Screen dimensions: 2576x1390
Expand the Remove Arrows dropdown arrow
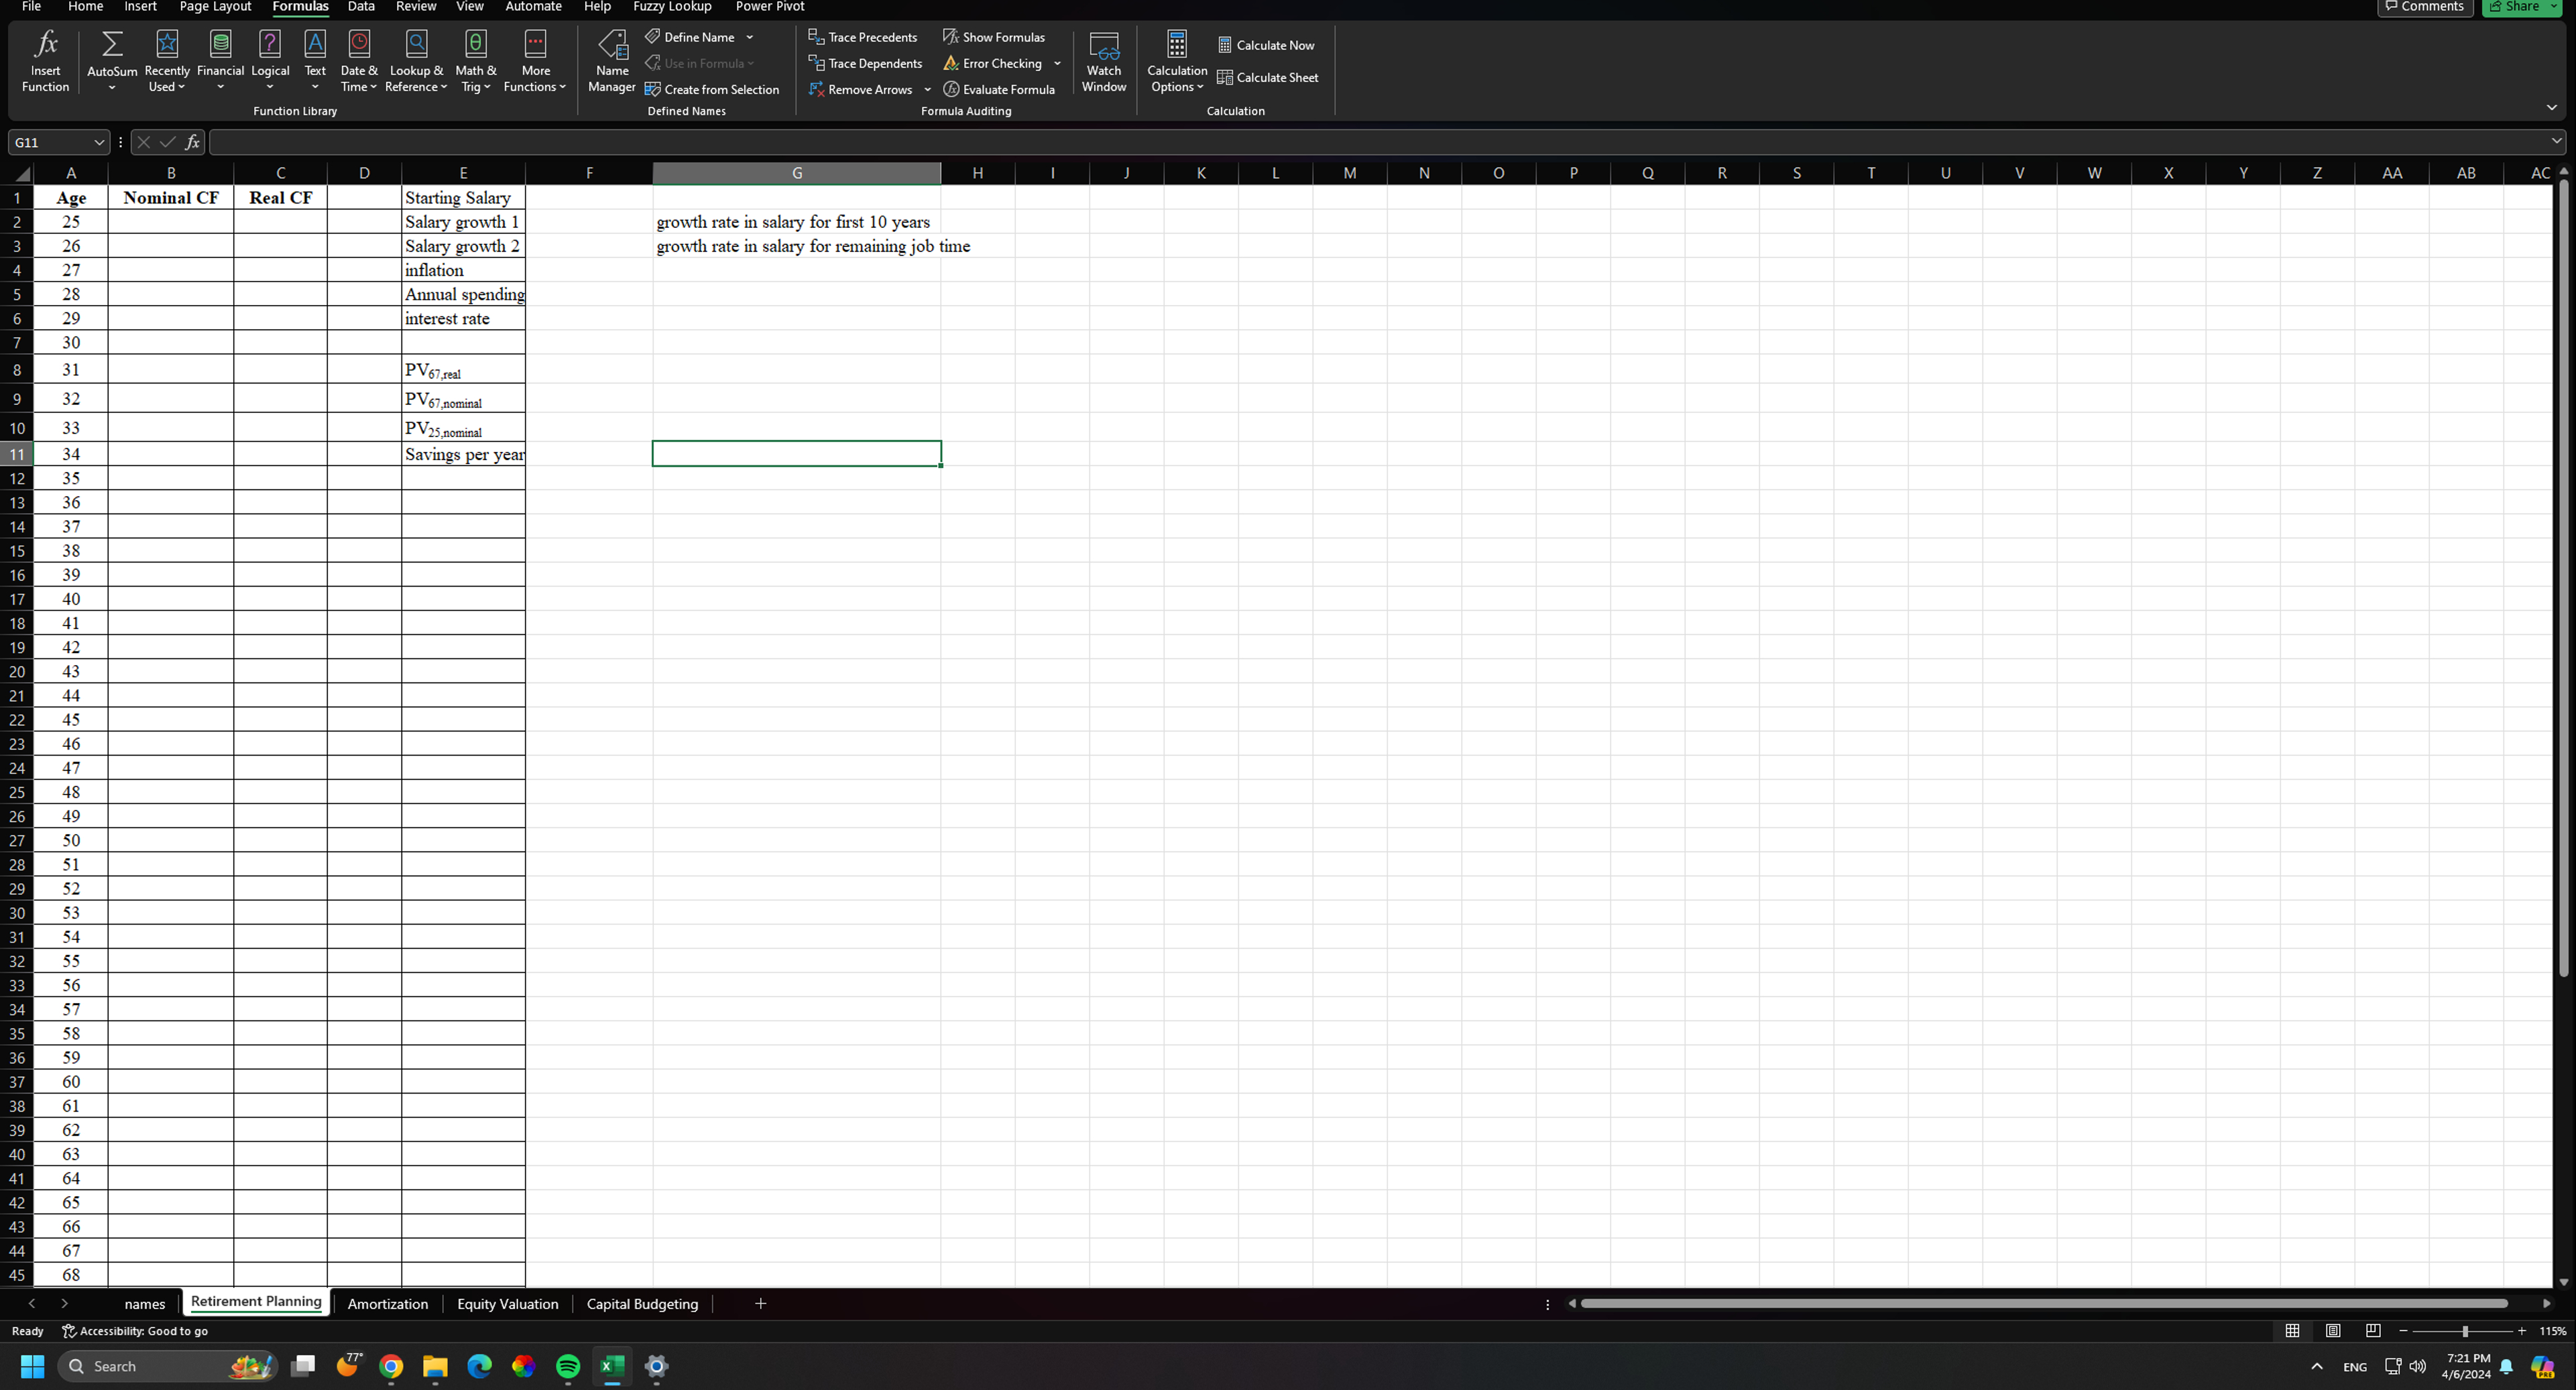pyautogui.click(x=927, y=89)
